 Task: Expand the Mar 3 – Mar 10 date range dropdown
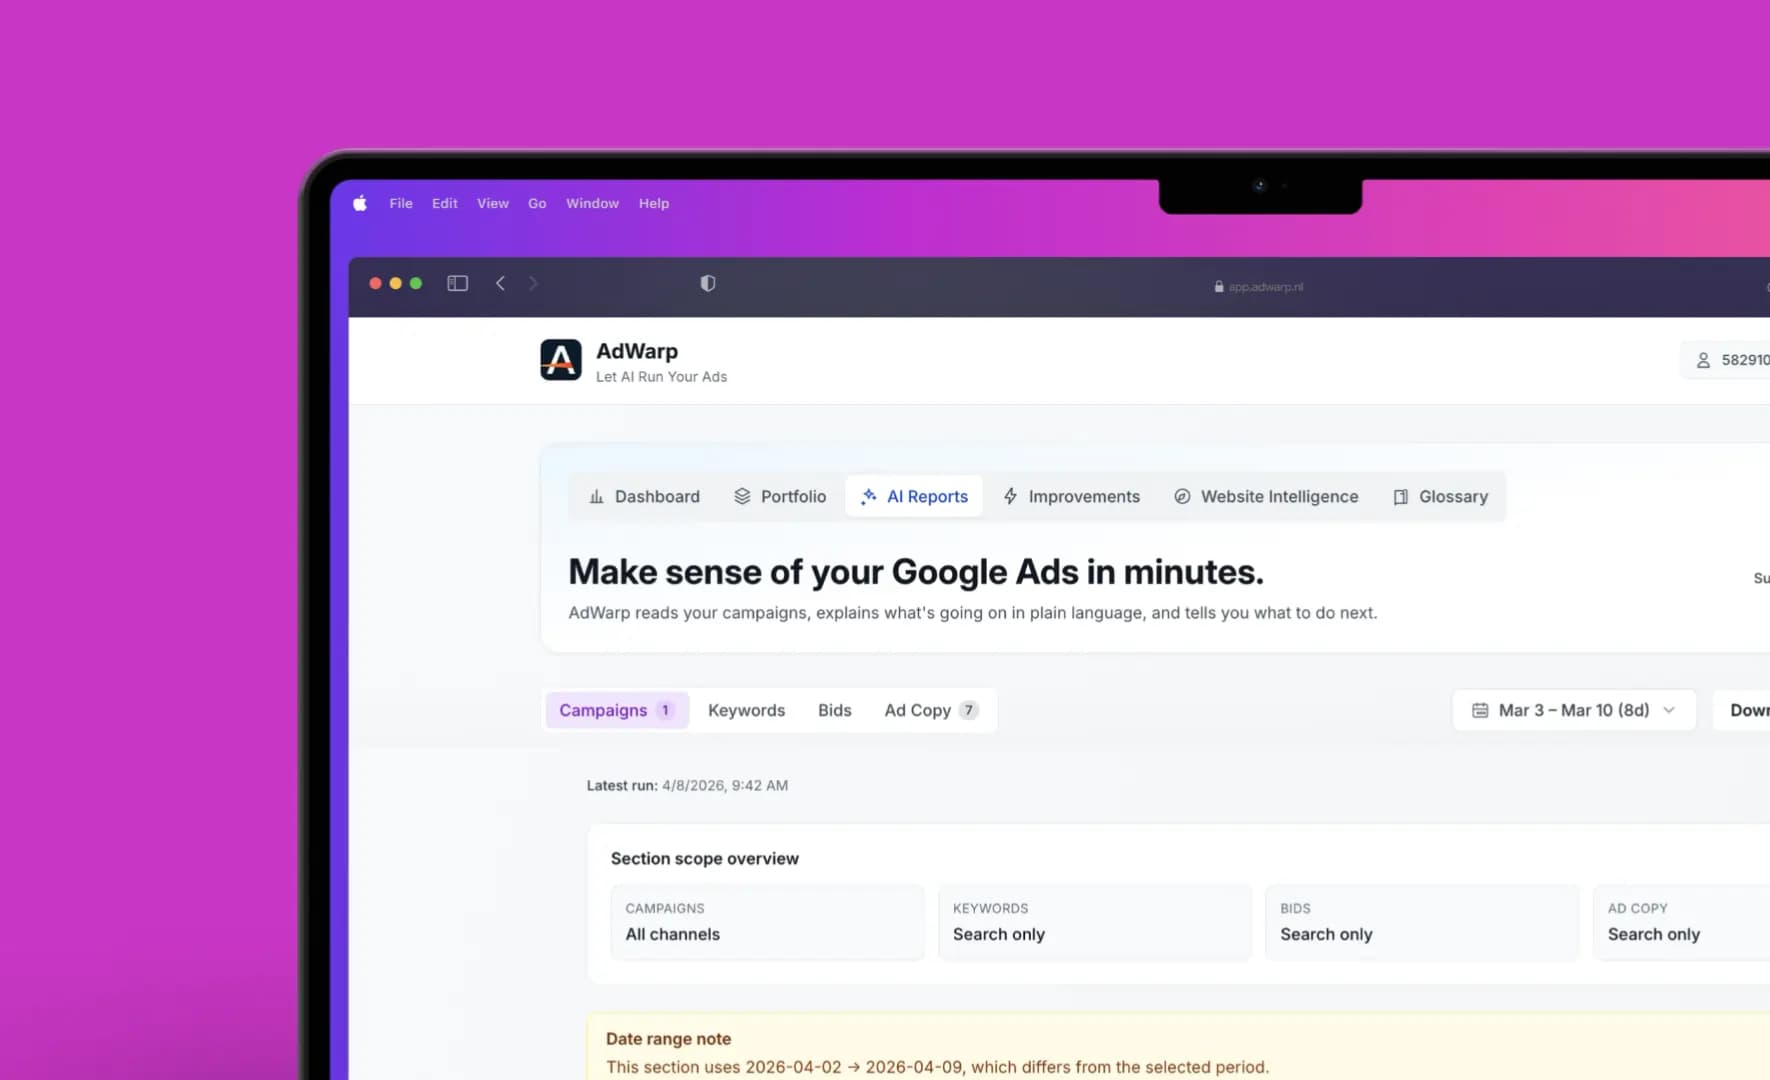(1574, 710)
